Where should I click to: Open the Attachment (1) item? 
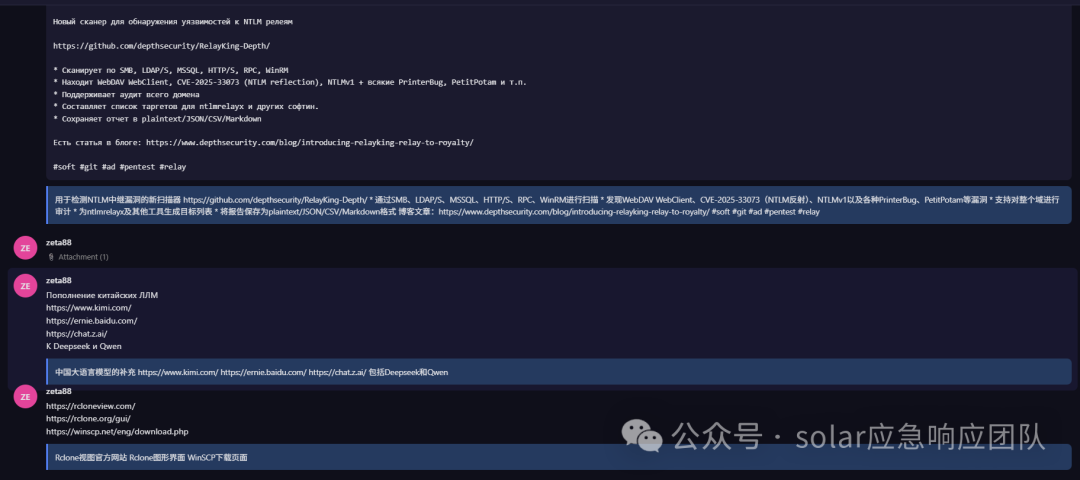point(83,257)
